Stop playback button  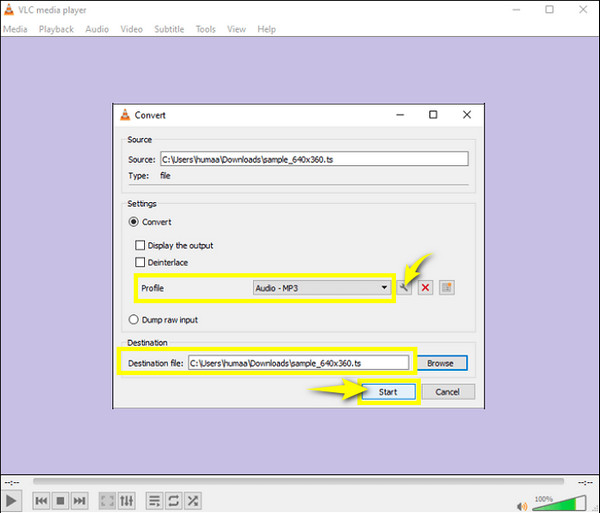pyautogui.click(x=60, y=500)
